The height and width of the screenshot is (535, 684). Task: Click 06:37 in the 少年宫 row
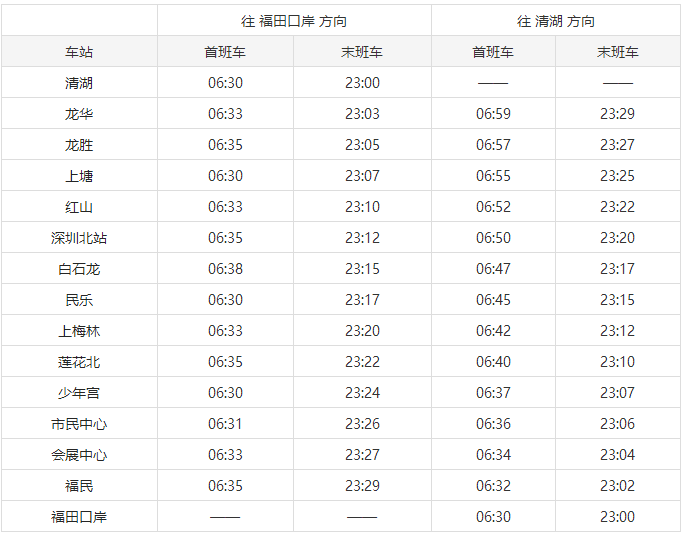493,393
